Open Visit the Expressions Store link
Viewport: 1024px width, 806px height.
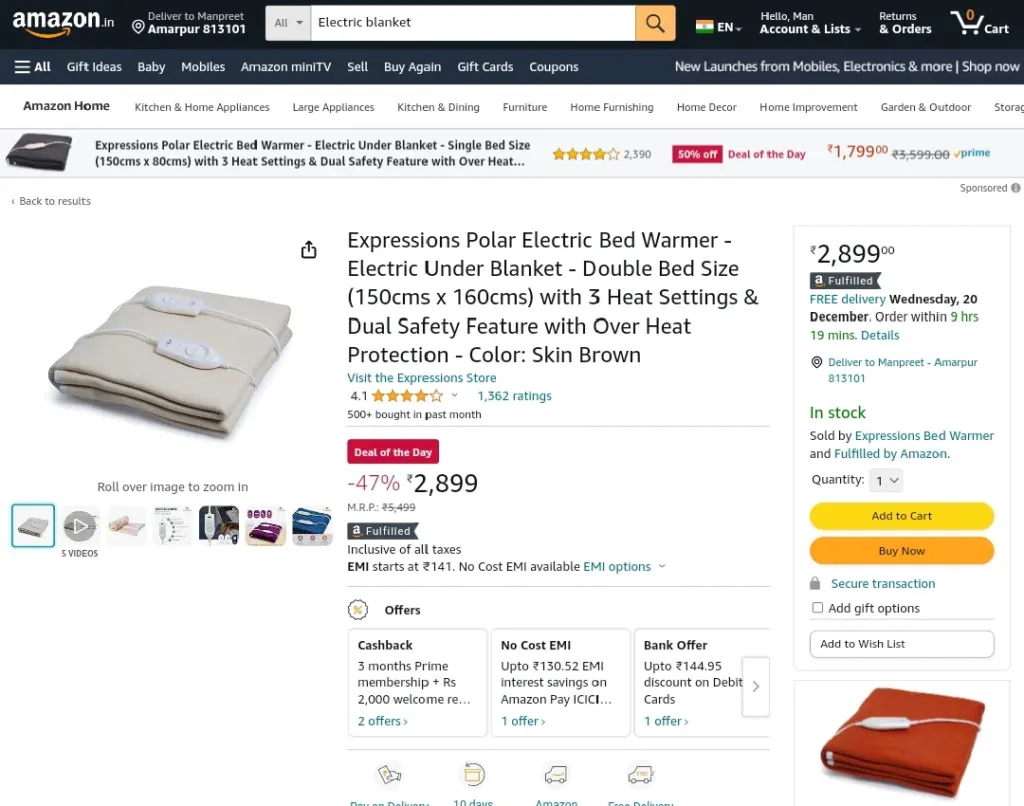[422, 378]
